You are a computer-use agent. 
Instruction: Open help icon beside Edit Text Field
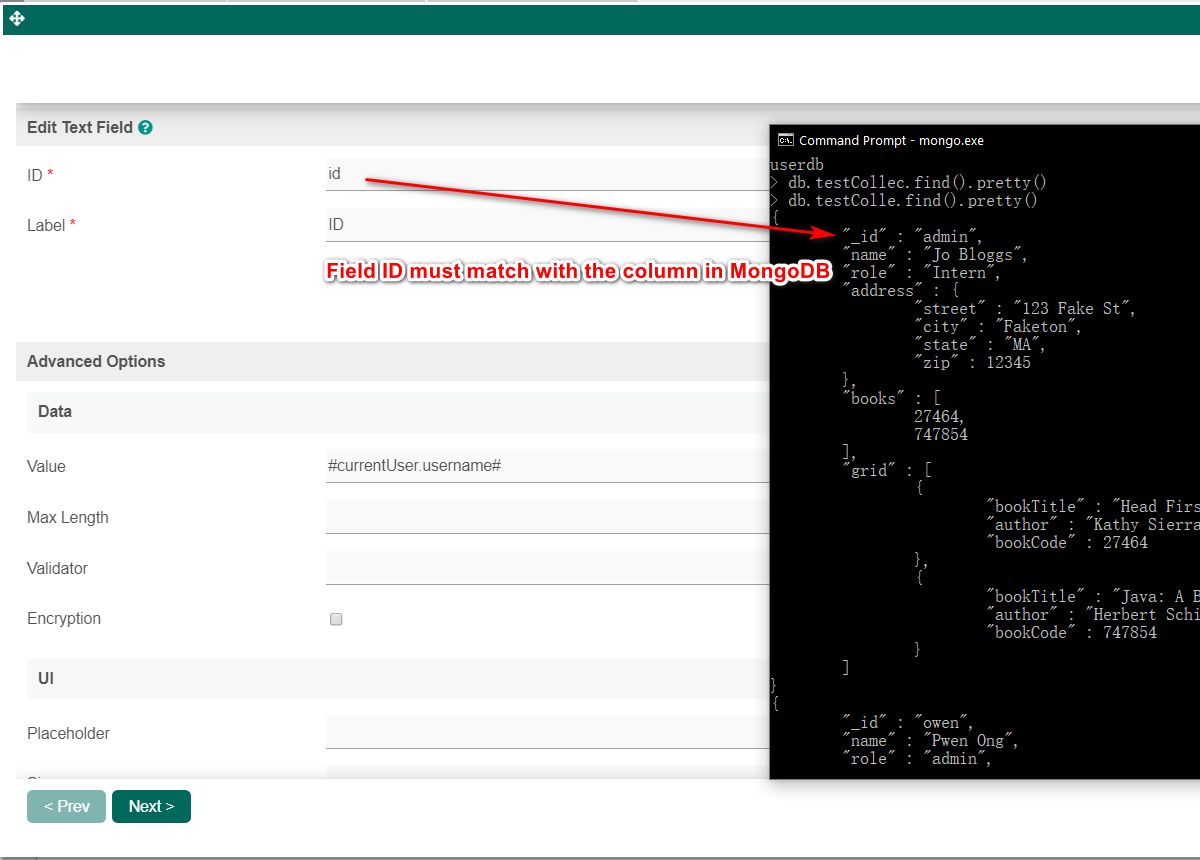click(145, 128)
